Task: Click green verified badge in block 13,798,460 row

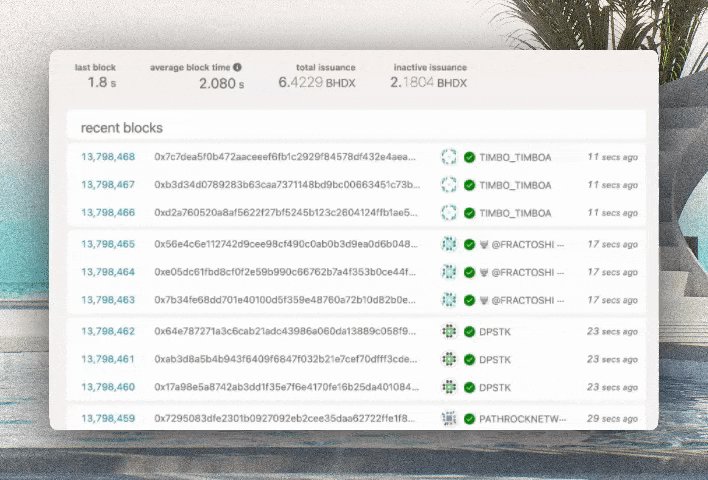Action: (x=470, y=388)
